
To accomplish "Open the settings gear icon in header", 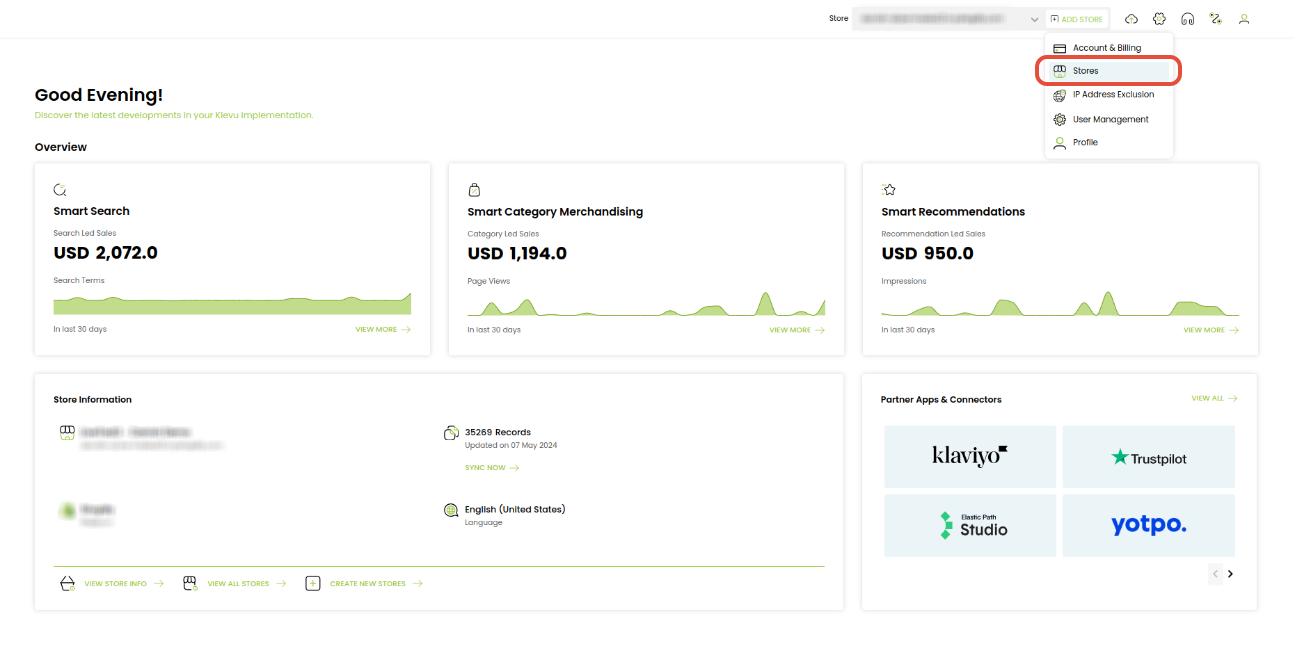I will pyautogui.click(x=1159, y=19).
